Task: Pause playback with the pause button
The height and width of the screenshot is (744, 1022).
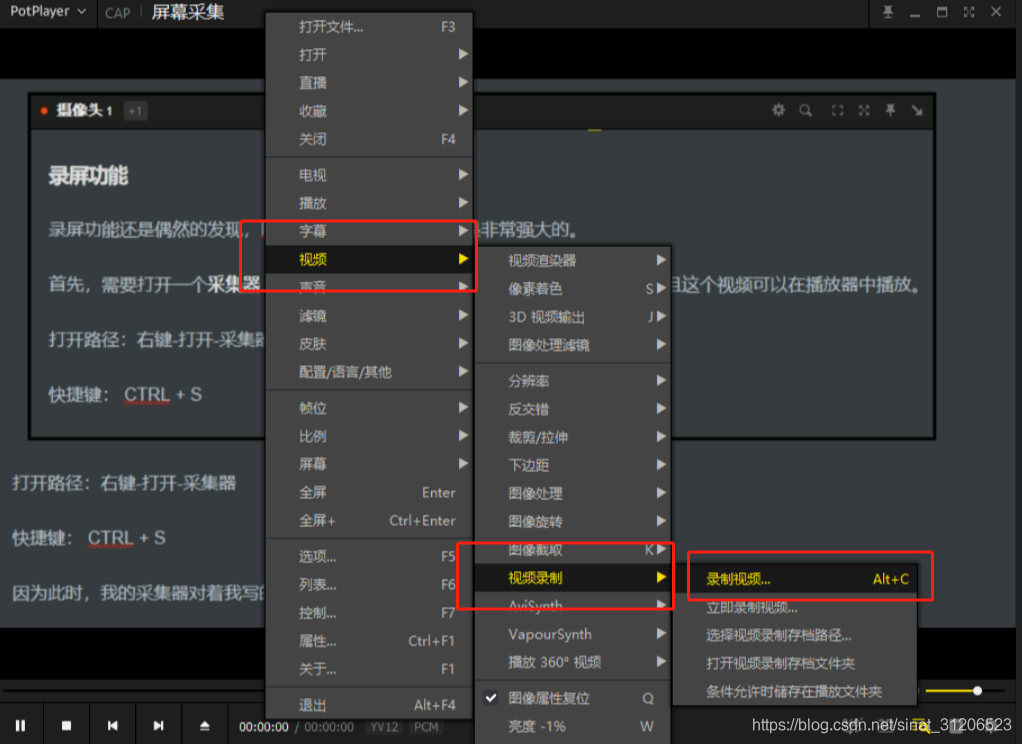Action: [x=20, y=725]
